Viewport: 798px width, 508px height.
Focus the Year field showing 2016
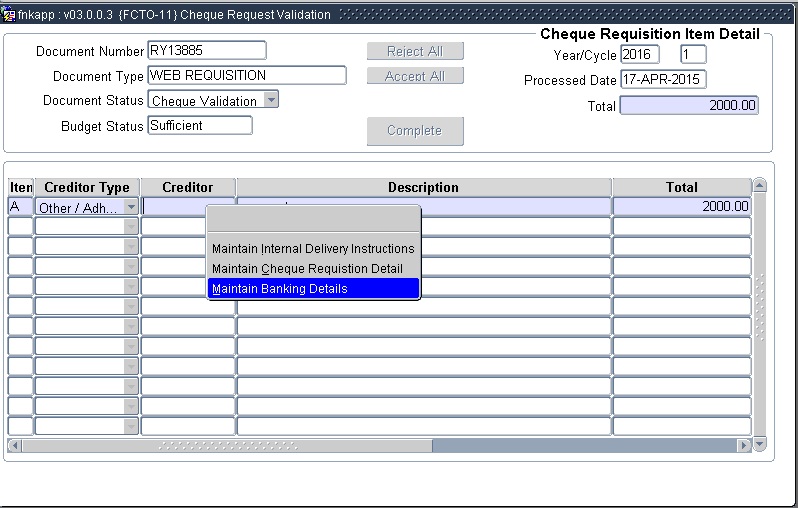pos(639,55)
